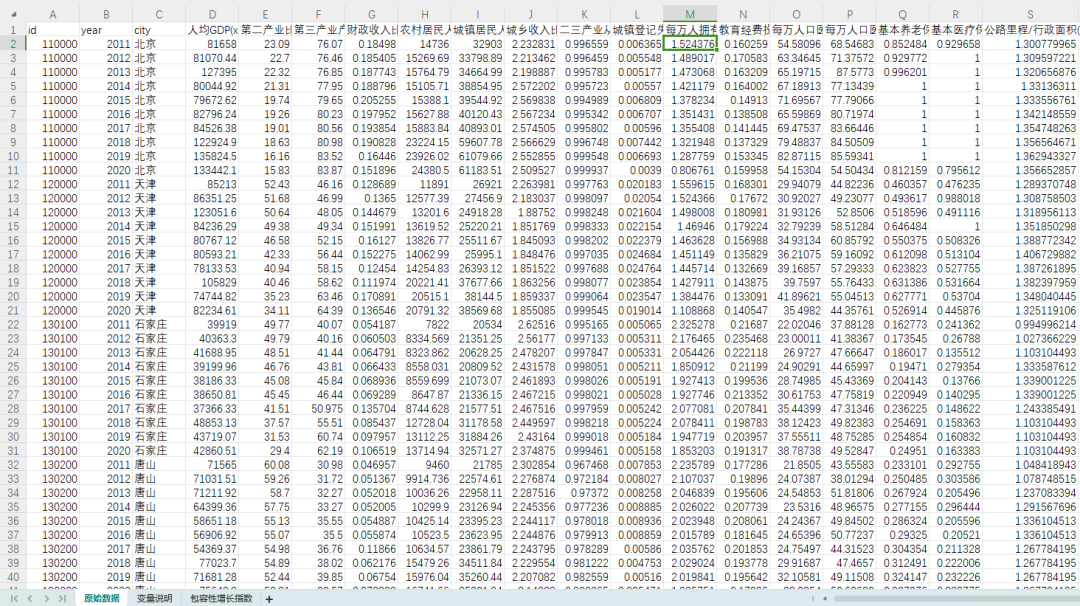Switch to the 变量说明 sheet tab
The height and width of the screenshot is (606, 1080).
point(155,598)
